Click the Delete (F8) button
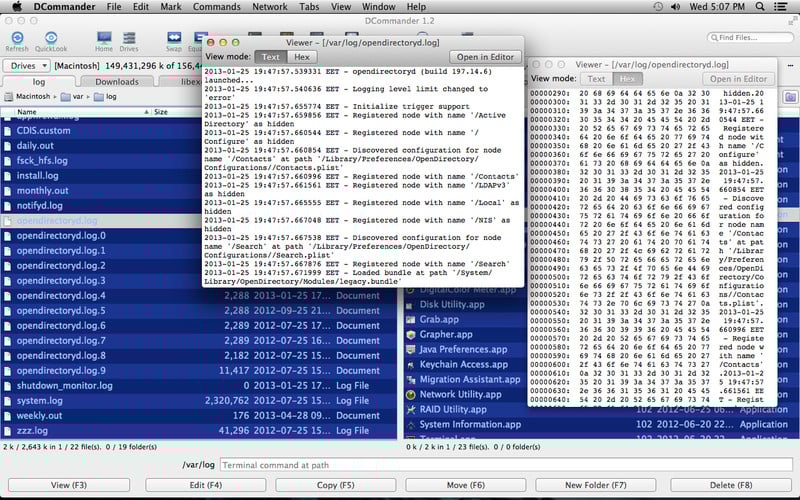Image resolution: width=800 pixels, height=500 pixels. 731,485
